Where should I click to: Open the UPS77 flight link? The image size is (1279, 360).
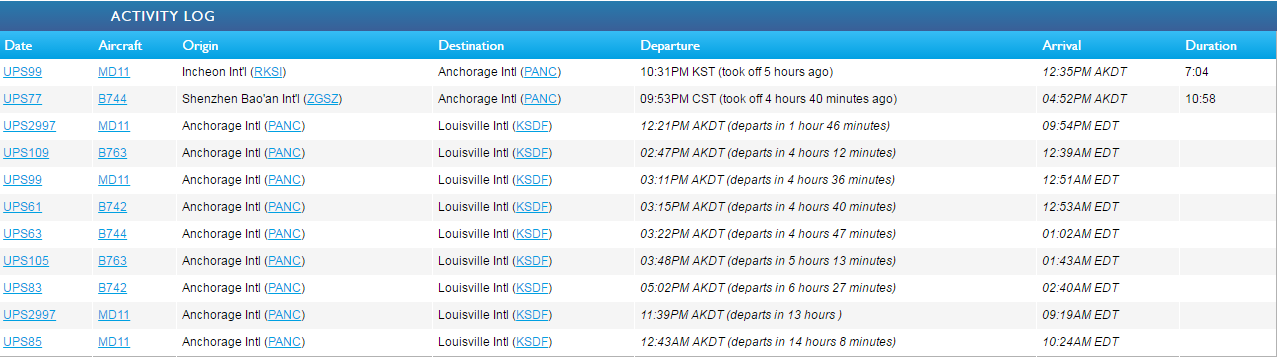coord(22,99)
